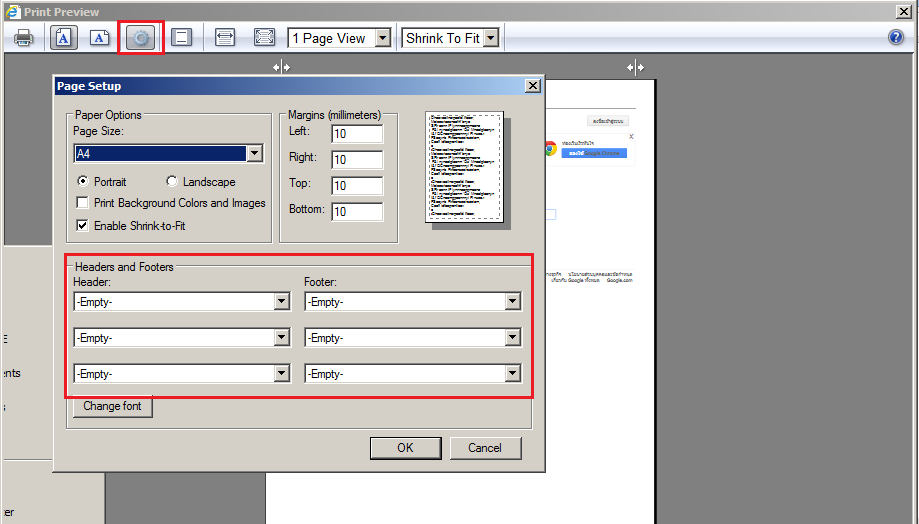Image resolution: width=919 pixels, height=524 pixels.
Task: Click the Change font button
Action: point(113,406)
